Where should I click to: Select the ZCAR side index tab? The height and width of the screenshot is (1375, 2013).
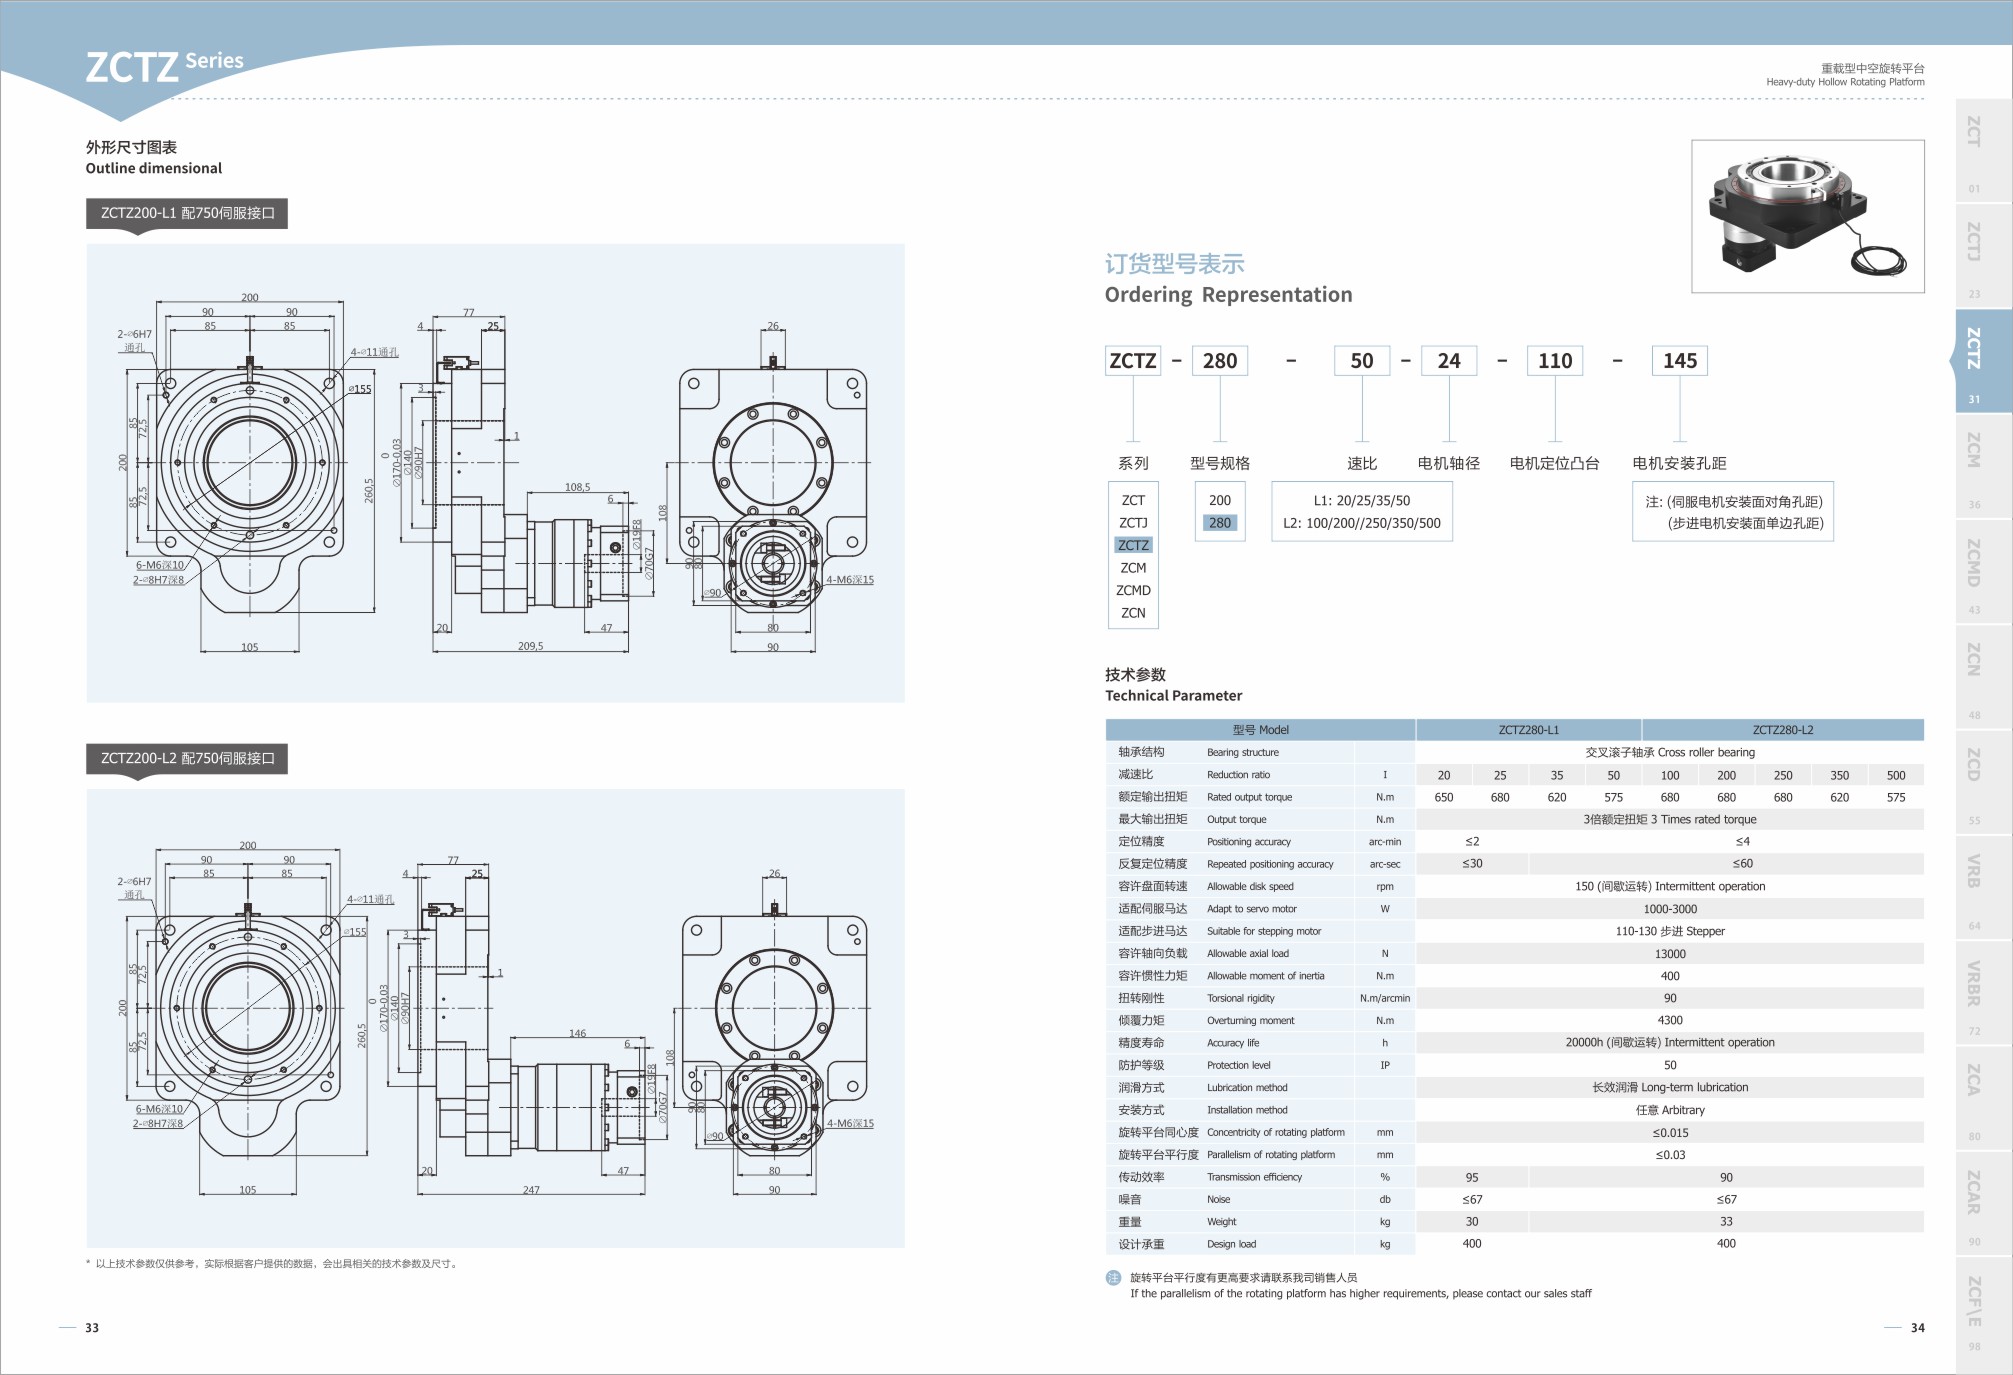coord(1983,1203)
